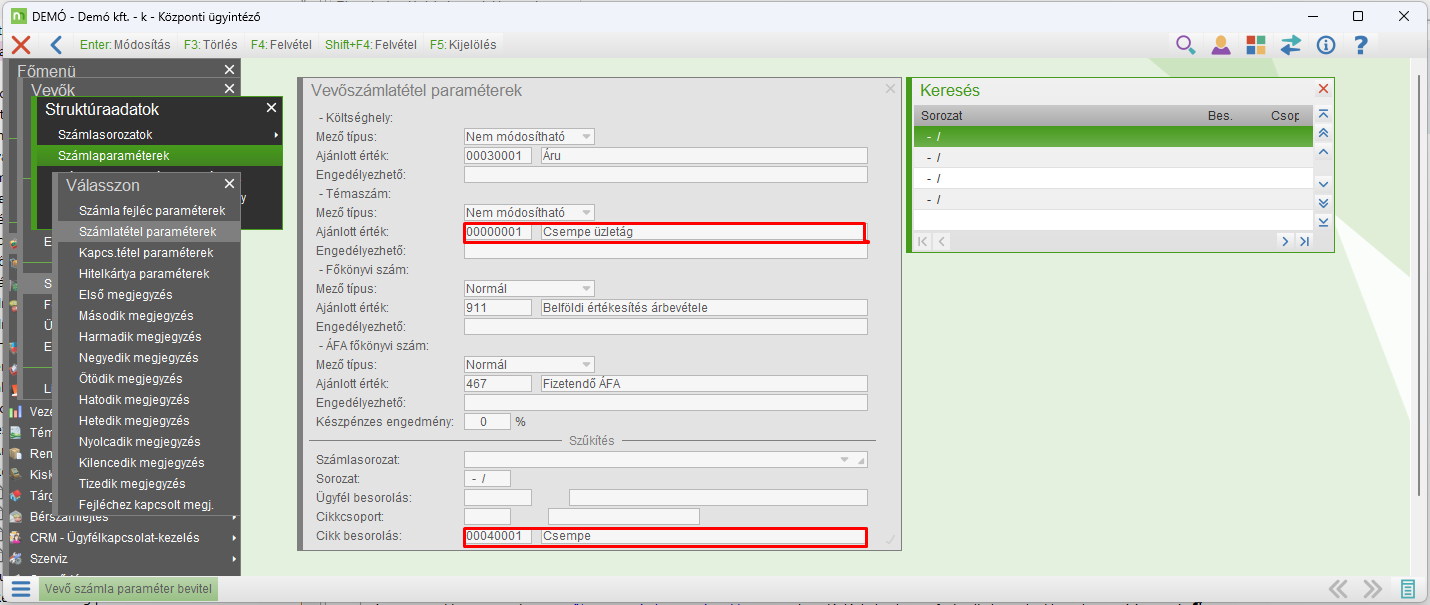Viewport: 1430px width, 605px height.
Task: Open Költséghely Mező típus dropdown
Action: coord(586,136)
